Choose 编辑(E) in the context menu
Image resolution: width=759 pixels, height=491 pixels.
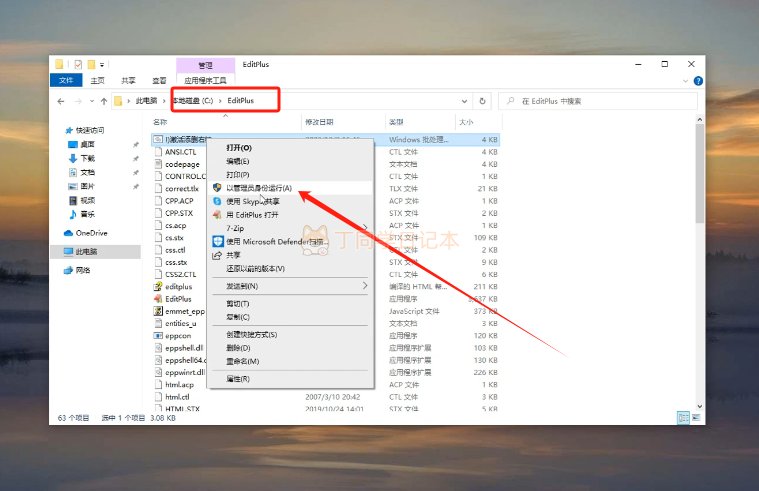[x=290, y=161]
